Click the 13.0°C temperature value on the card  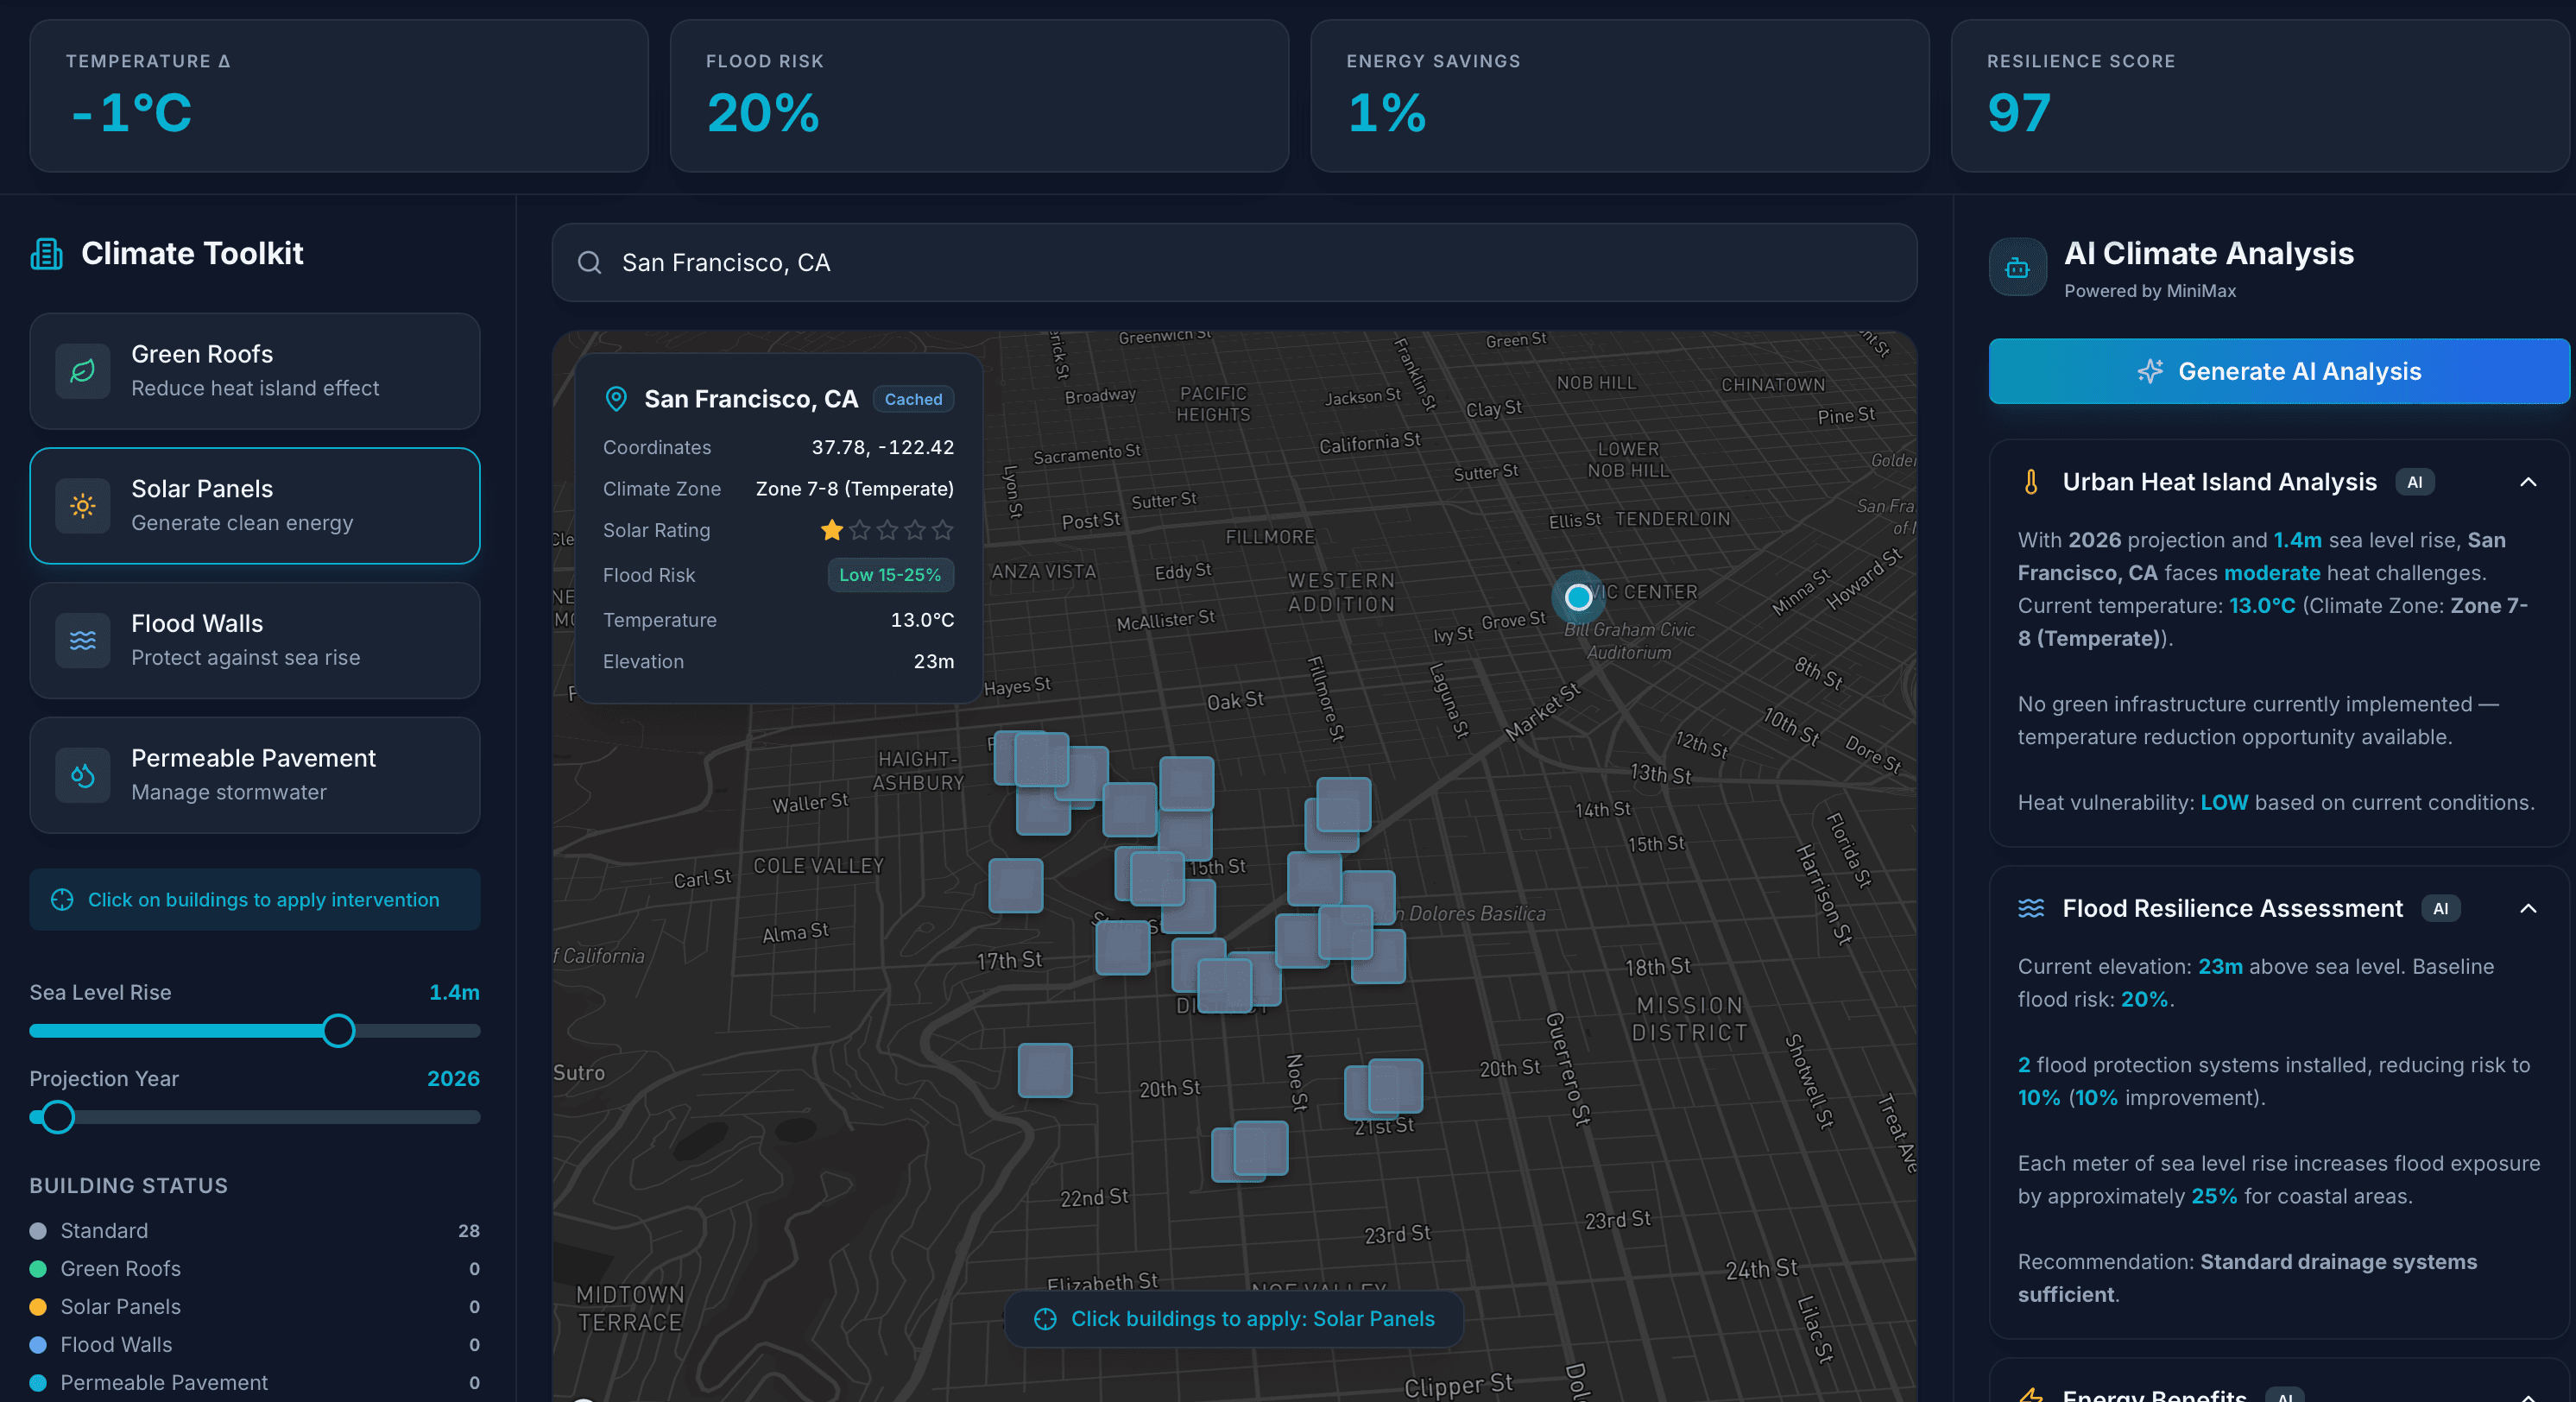point(922,620)
